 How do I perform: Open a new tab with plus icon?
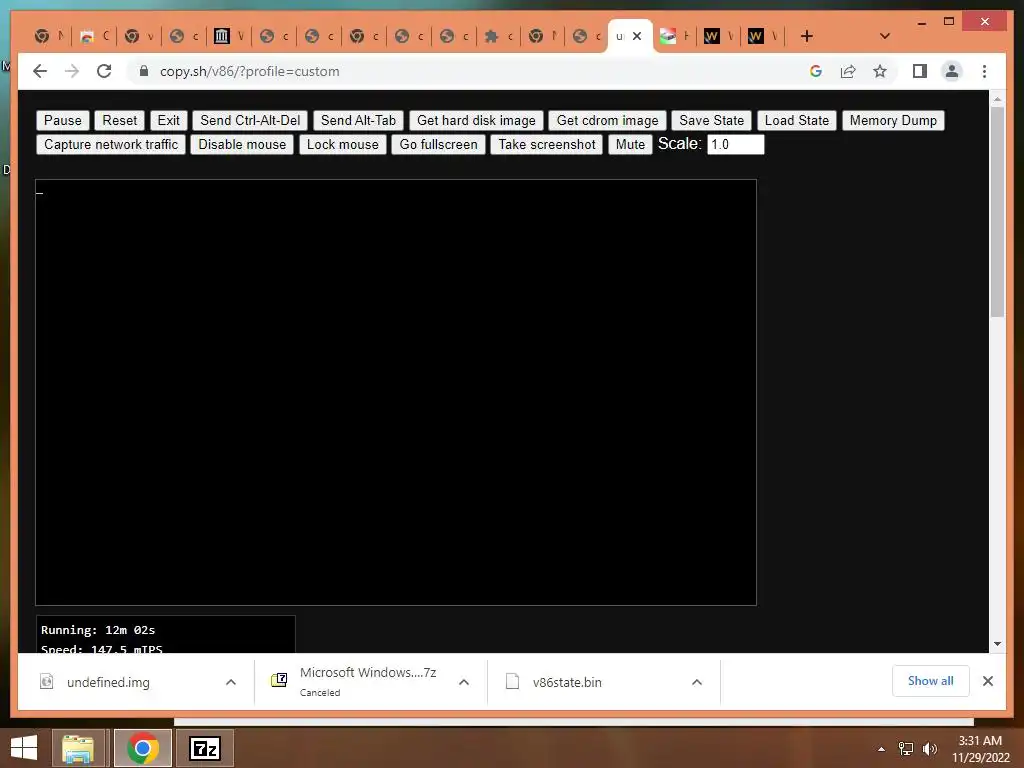[807, 36]
